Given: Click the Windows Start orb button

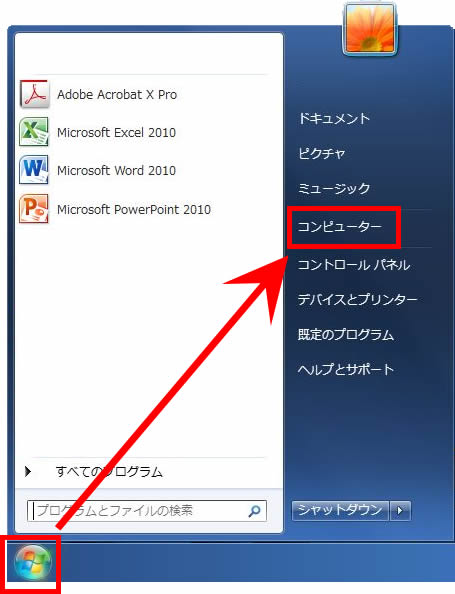Looking at the screenshot, I should [x=33, y=563].
